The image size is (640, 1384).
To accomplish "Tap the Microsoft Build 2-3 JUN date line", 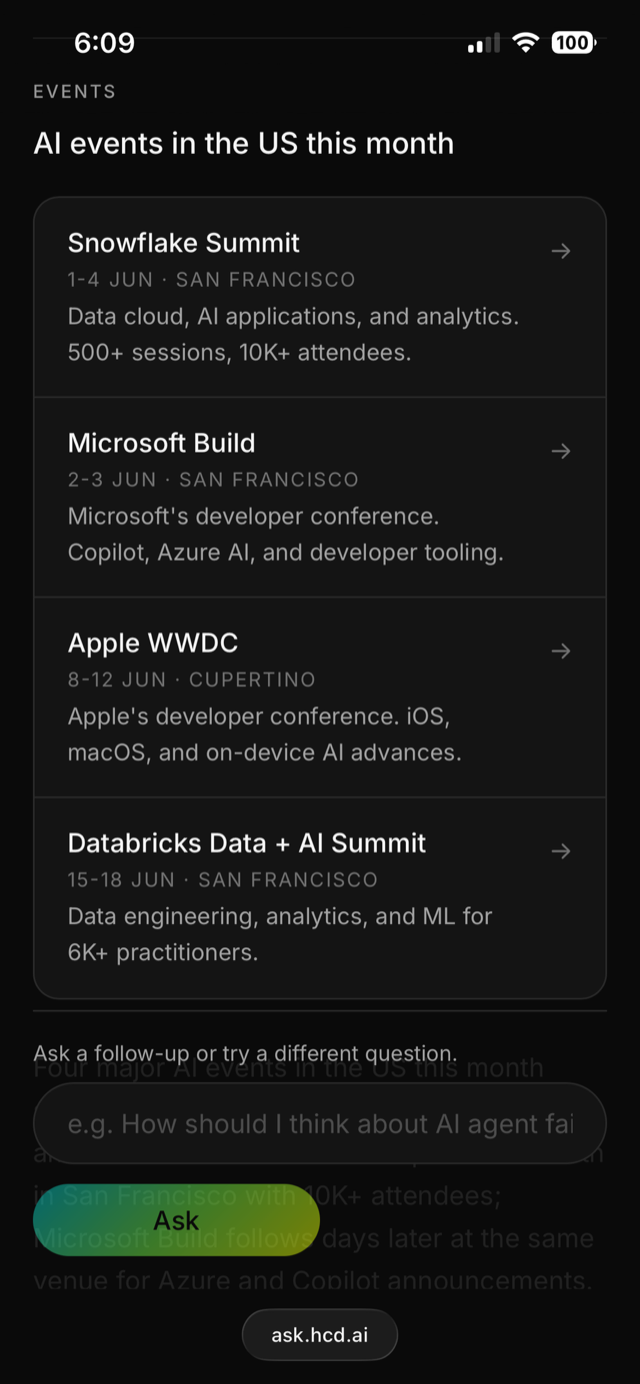I will coord(213,480).
